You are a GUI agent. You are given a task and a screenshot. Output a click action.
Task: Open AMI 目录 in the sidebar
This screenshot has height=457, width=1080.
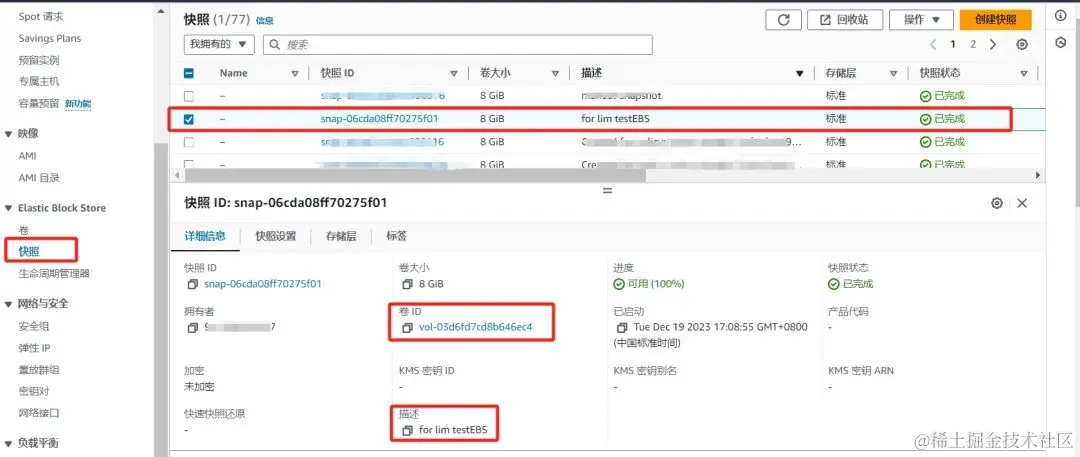(x=39, y=178)
